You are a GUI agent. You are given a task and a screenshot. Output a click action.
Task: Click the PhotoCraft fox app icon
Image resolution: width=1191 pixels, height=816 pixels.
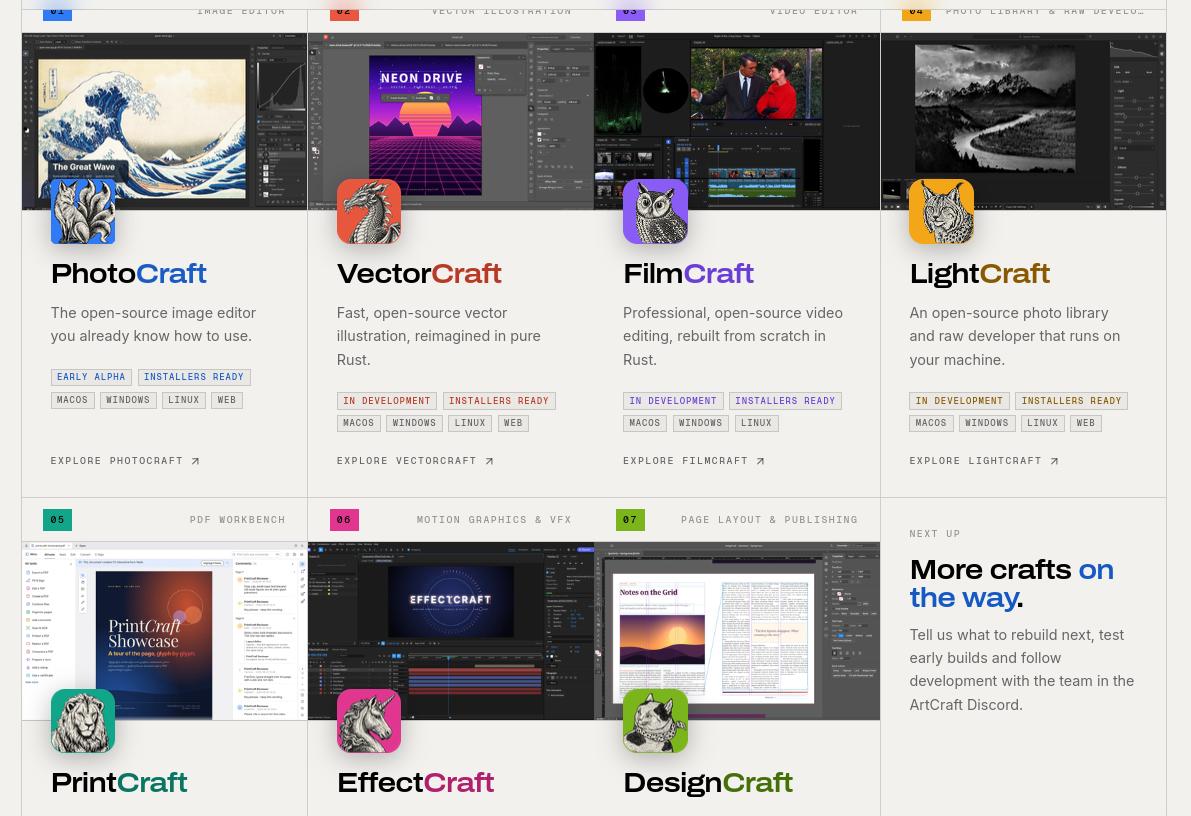tap(83, 211)
